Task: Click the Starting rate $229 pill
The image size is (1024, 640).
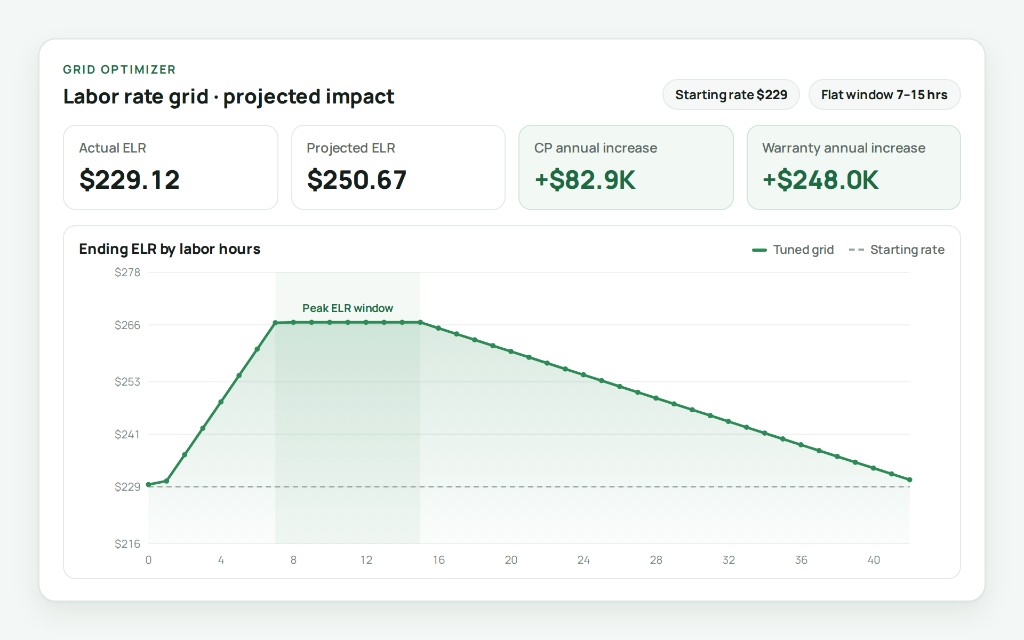Action: (x=731, y=95)
